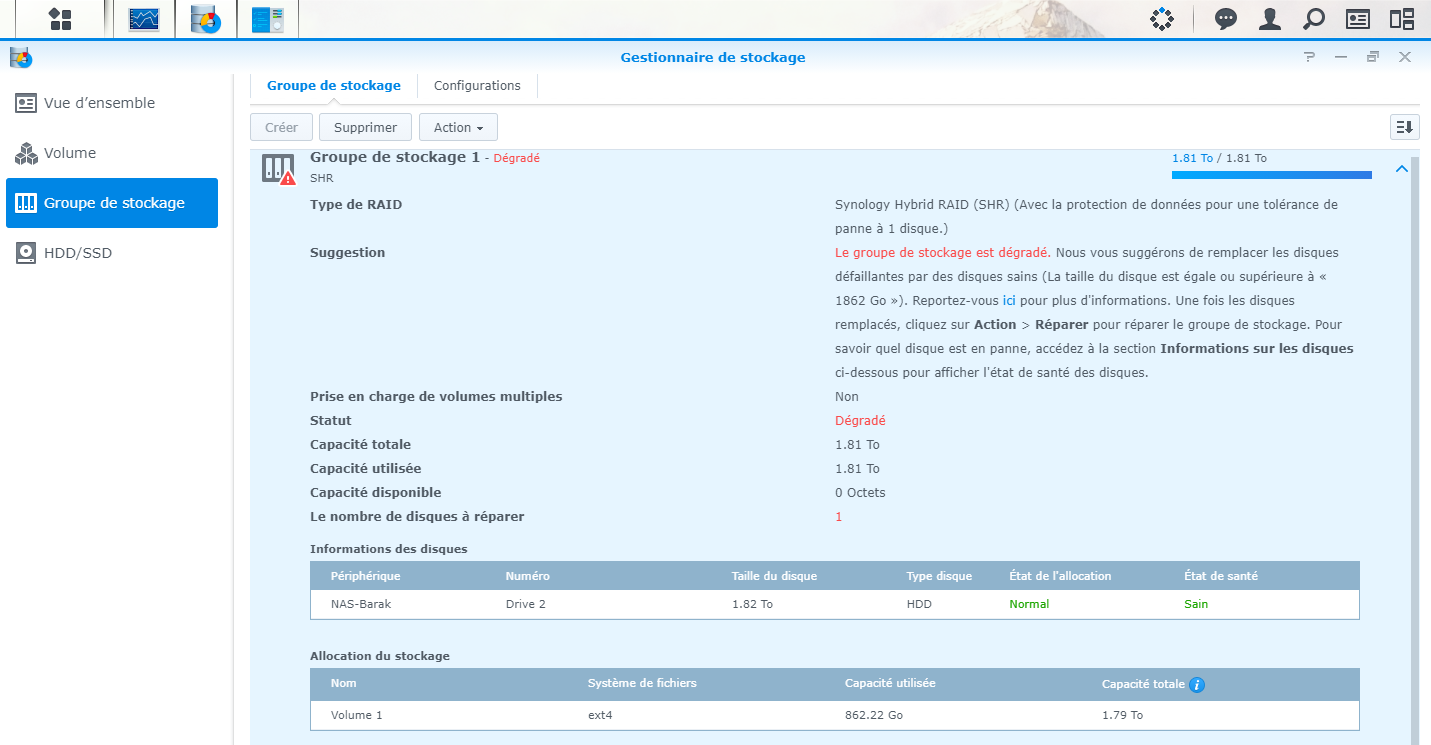
Task: Open the widgets panel icon
Action: [x=1358, y=19]
